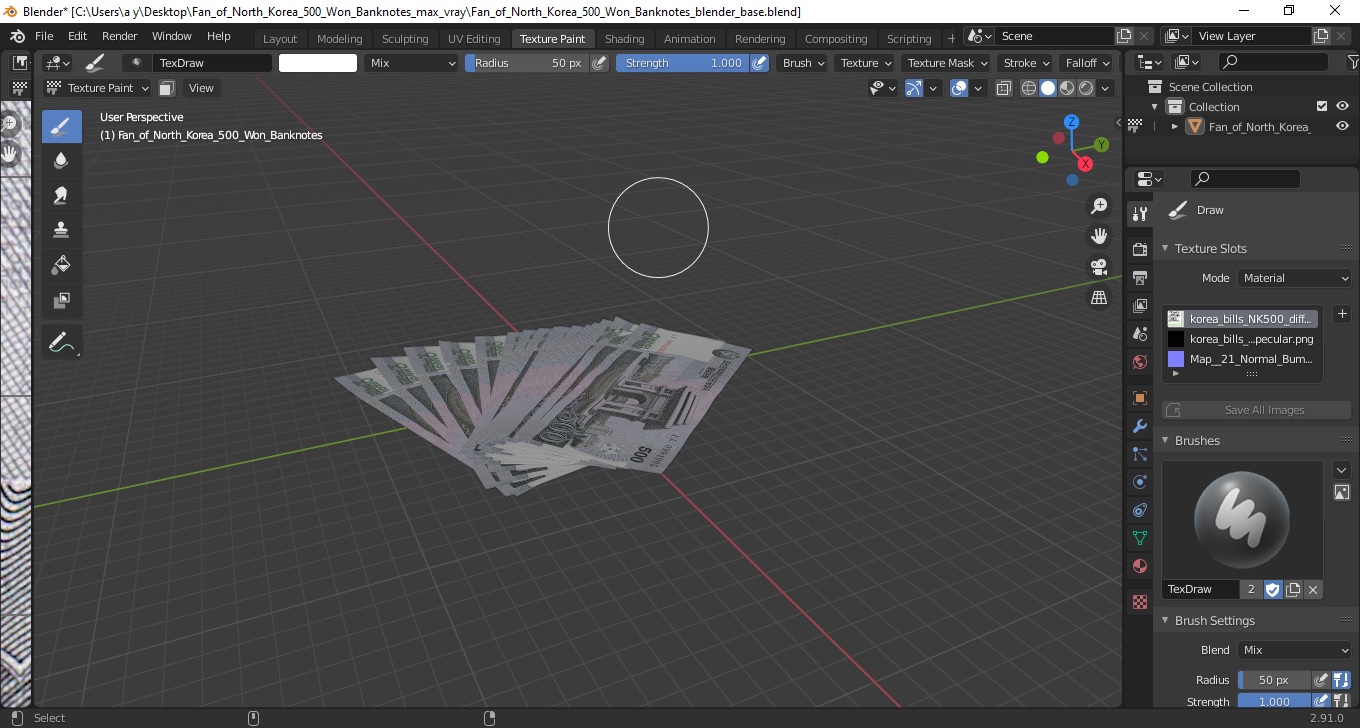Open the Object Data properties tab
The width and height of the screenshot is (1360, 728).
tap(1139, 538)
